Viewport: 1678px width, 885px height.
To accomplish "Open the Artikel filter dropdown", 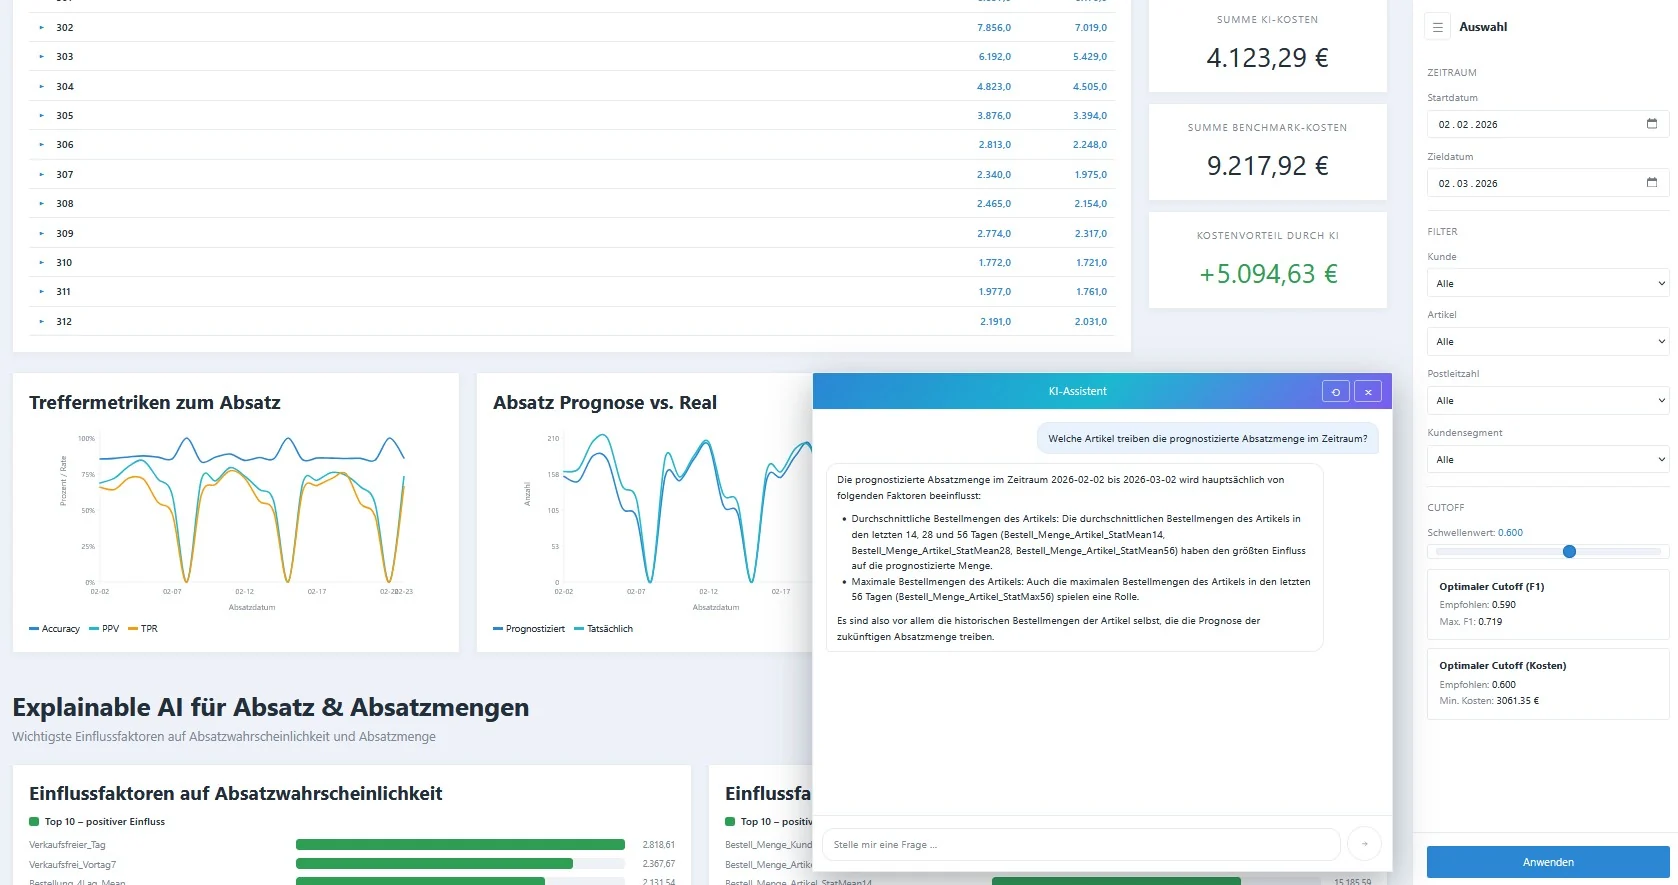I will click(x=1548, y=341).
